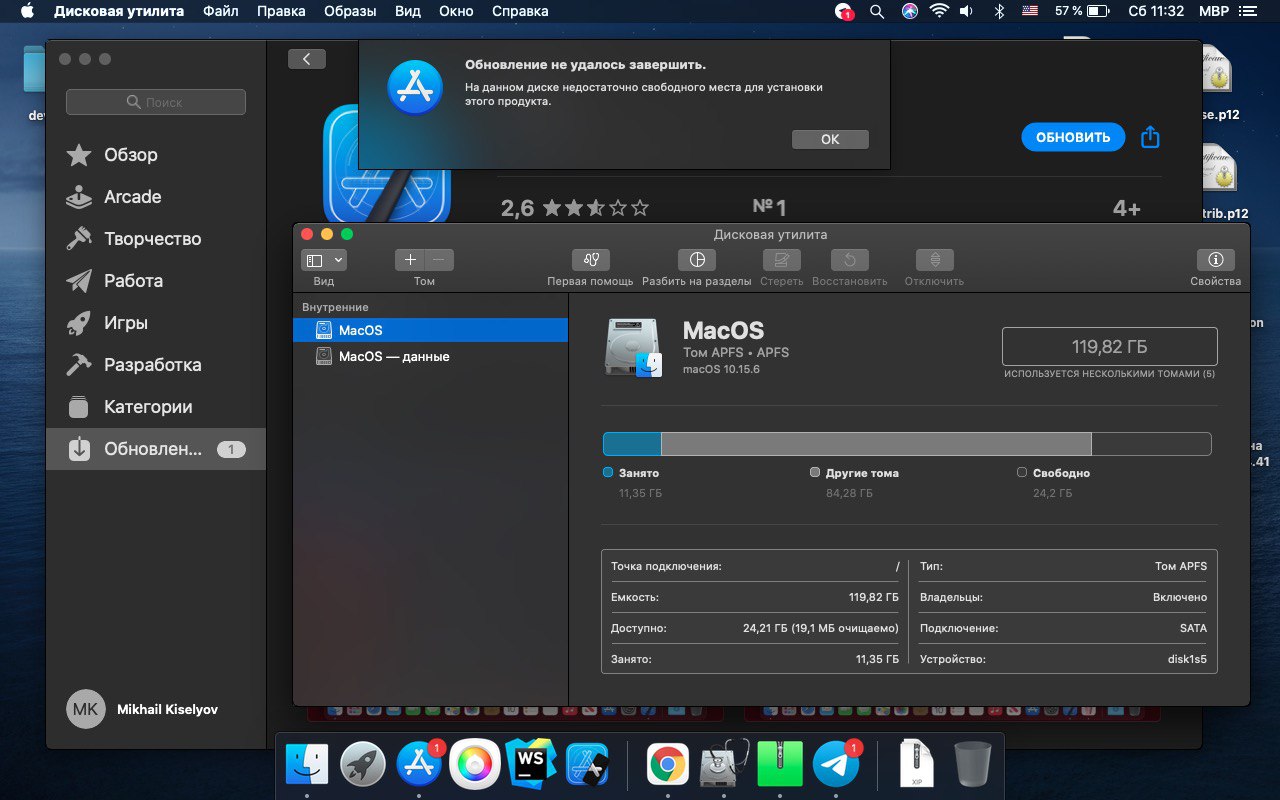Viewport: 1280px width, 800px height.
Task: Open the Справка menu
Action: (x=520, y=11)
